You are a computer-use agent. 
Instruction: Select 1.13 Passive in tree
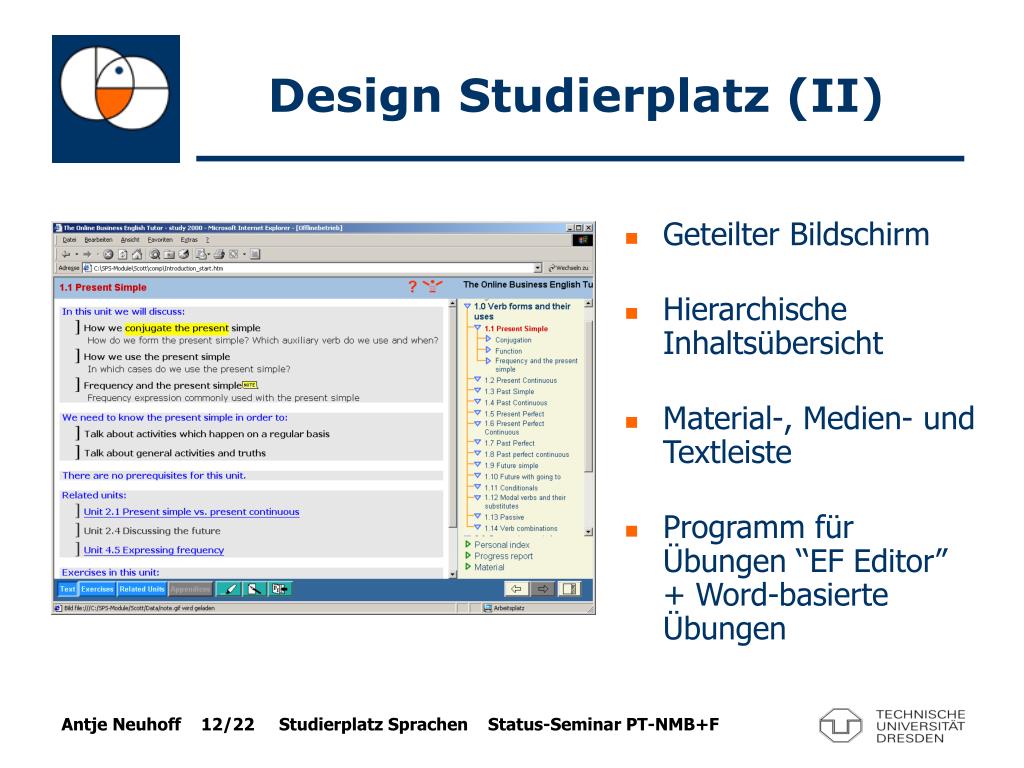pyautogui.click(x=504, y=517)
